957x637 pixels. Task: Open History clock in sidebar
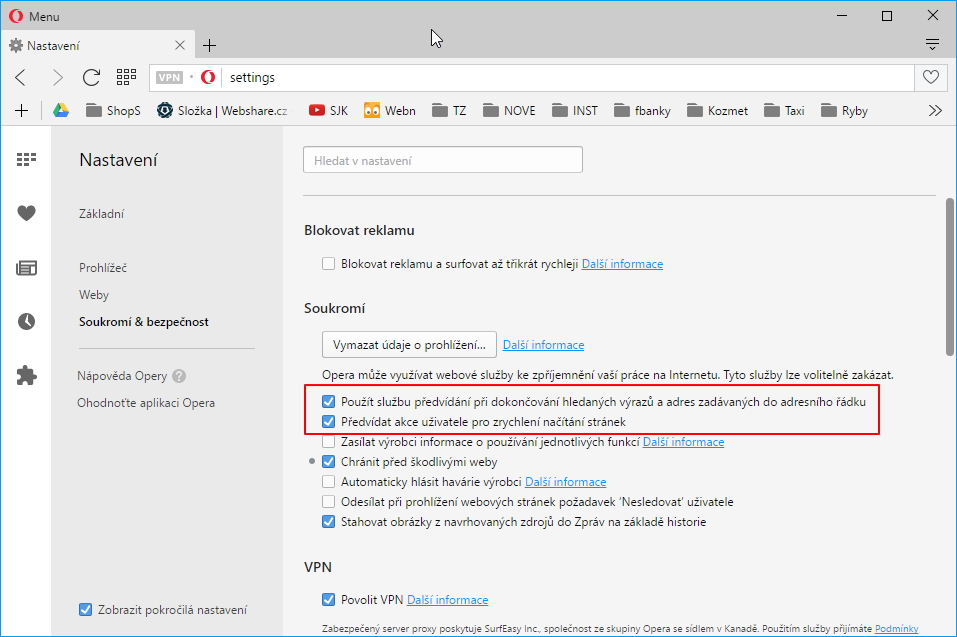(26, 321)
